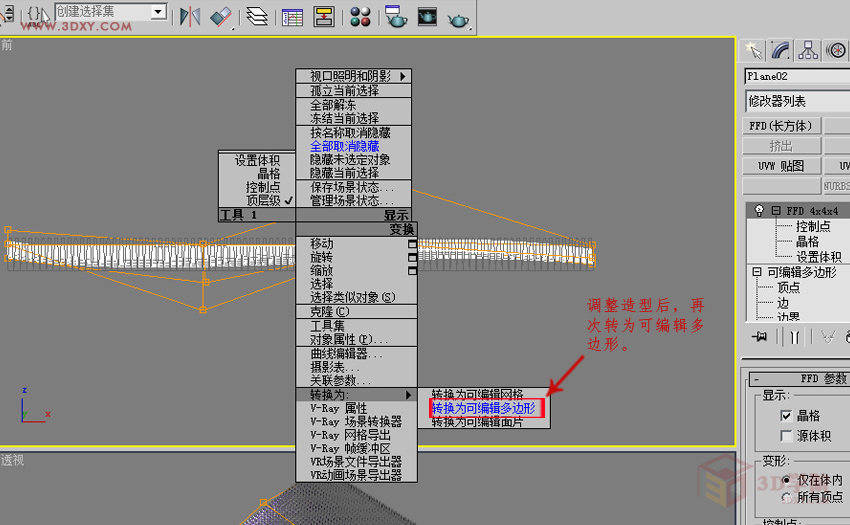Click the Mirror tool icon

(x=190, y=16)
